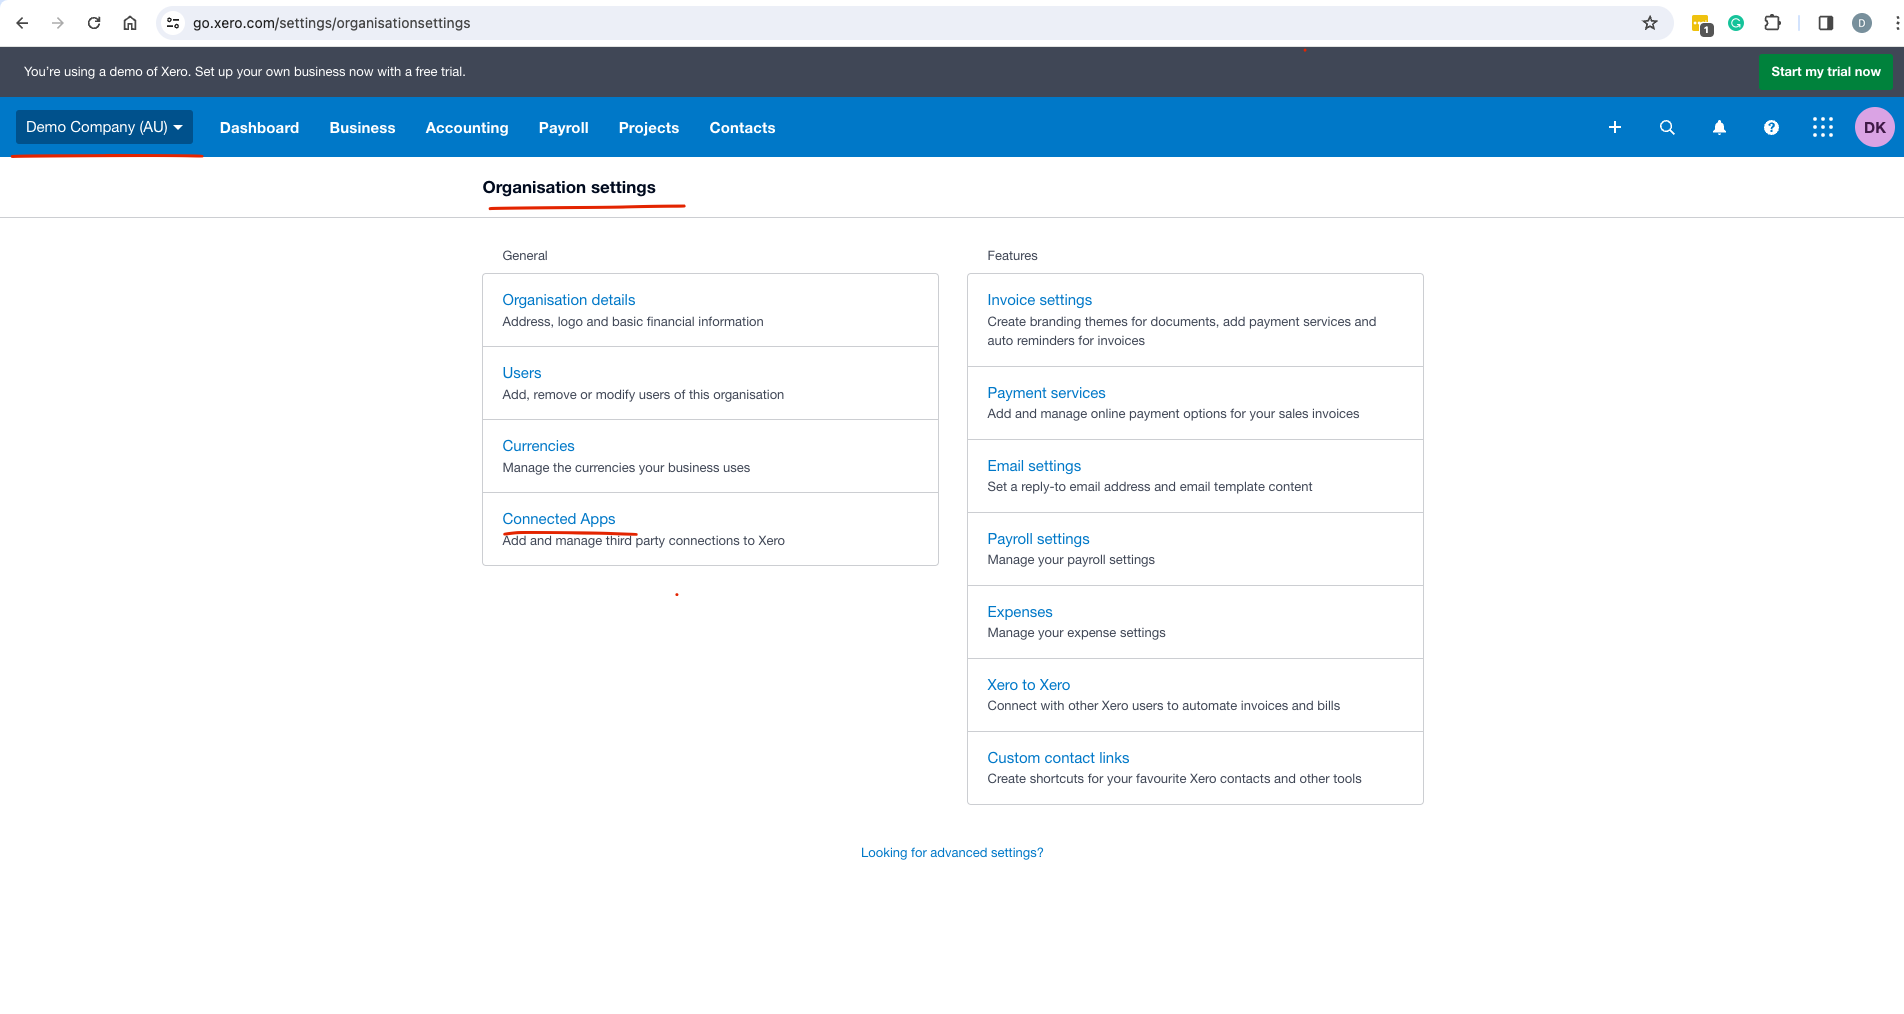Image resolution: width=1904 pixels, height=1014 pixels.
Task: Click Looking for advanced settings link
Action: (952, 853)
